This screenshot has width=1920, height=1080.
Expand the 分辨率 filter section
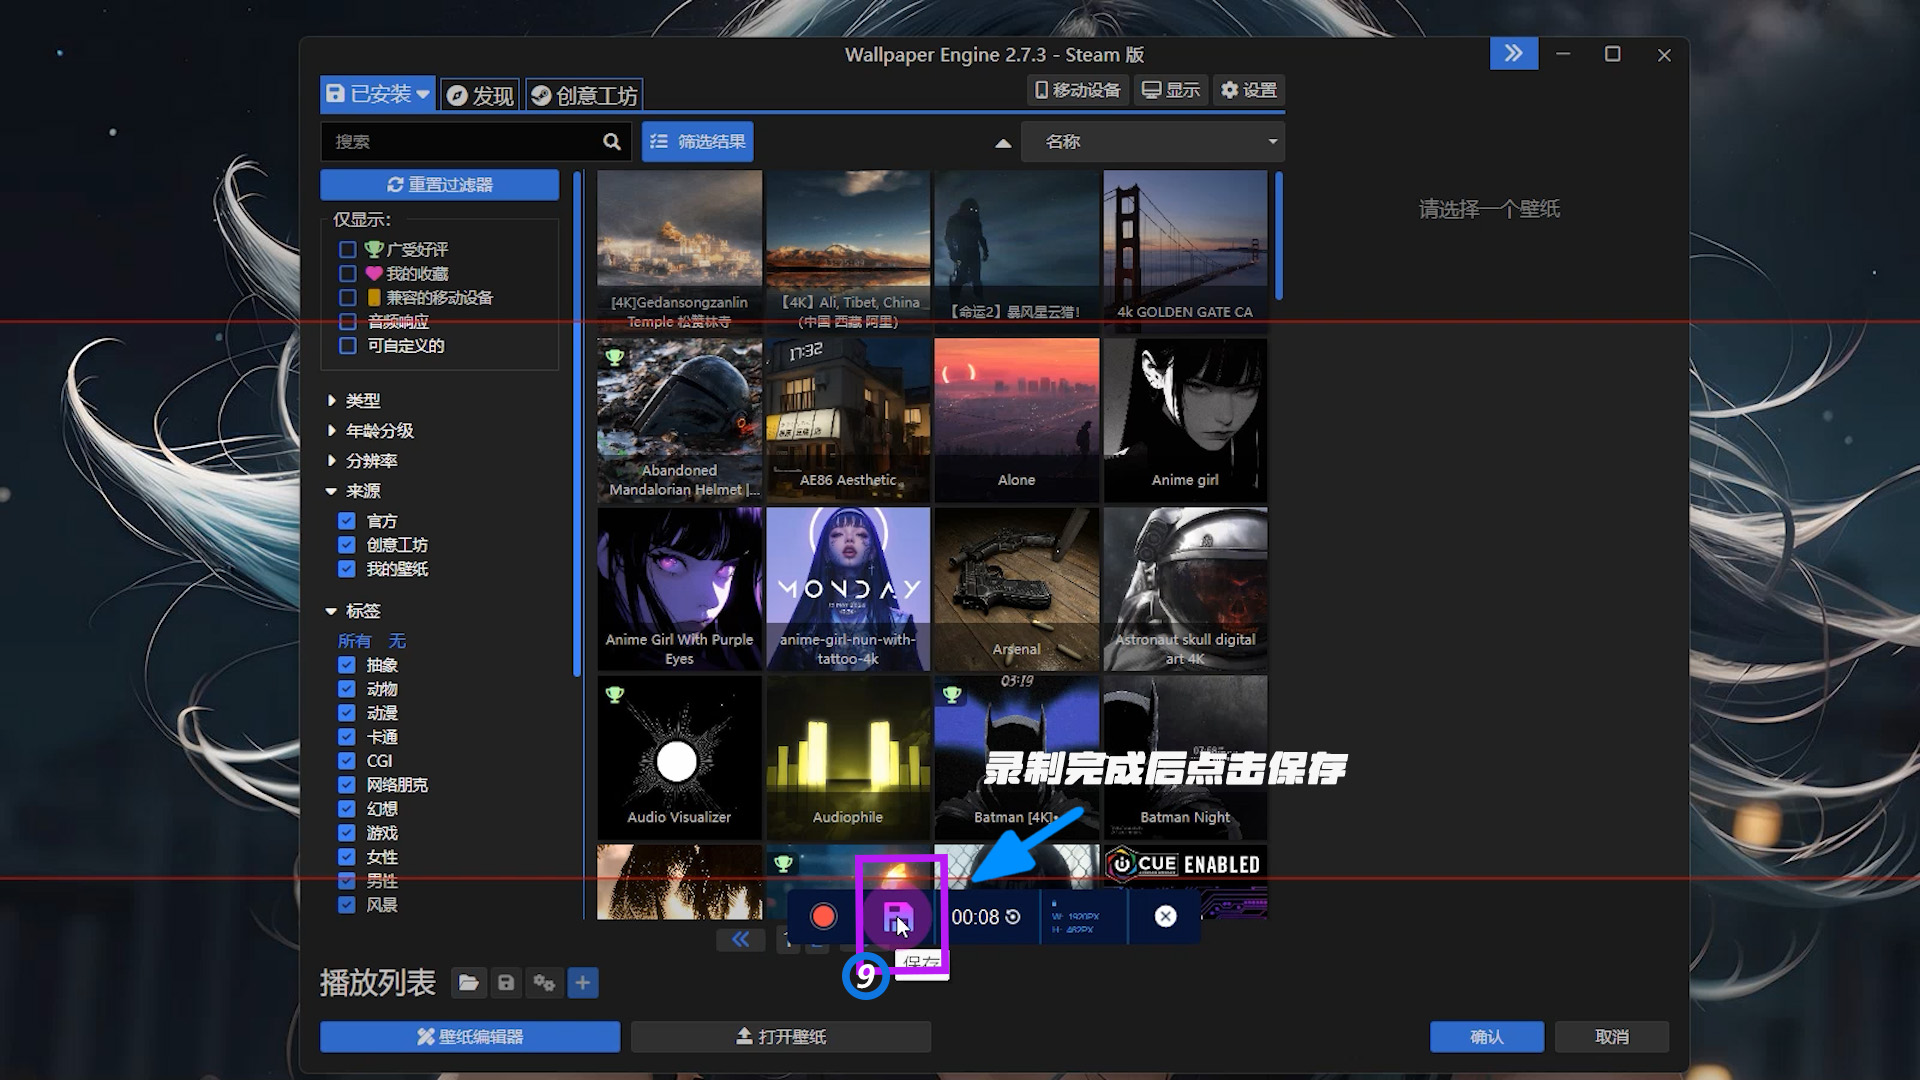tap(362, 461)
